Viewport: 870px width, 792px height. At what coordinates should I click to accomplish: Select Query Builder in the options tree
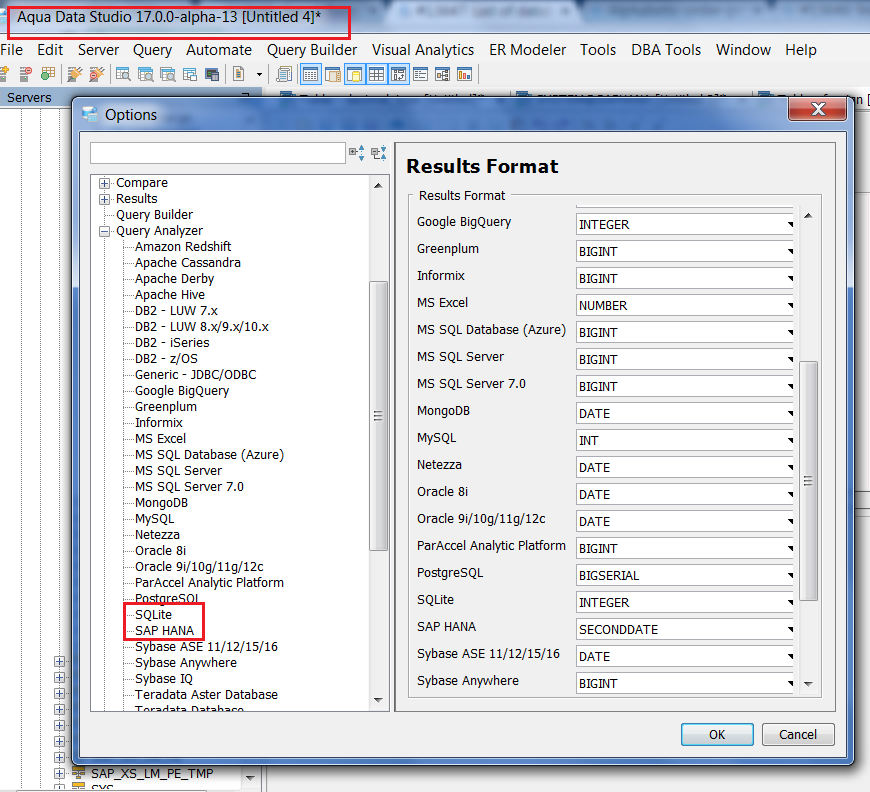pyautogui.click(x=154, y=215)
